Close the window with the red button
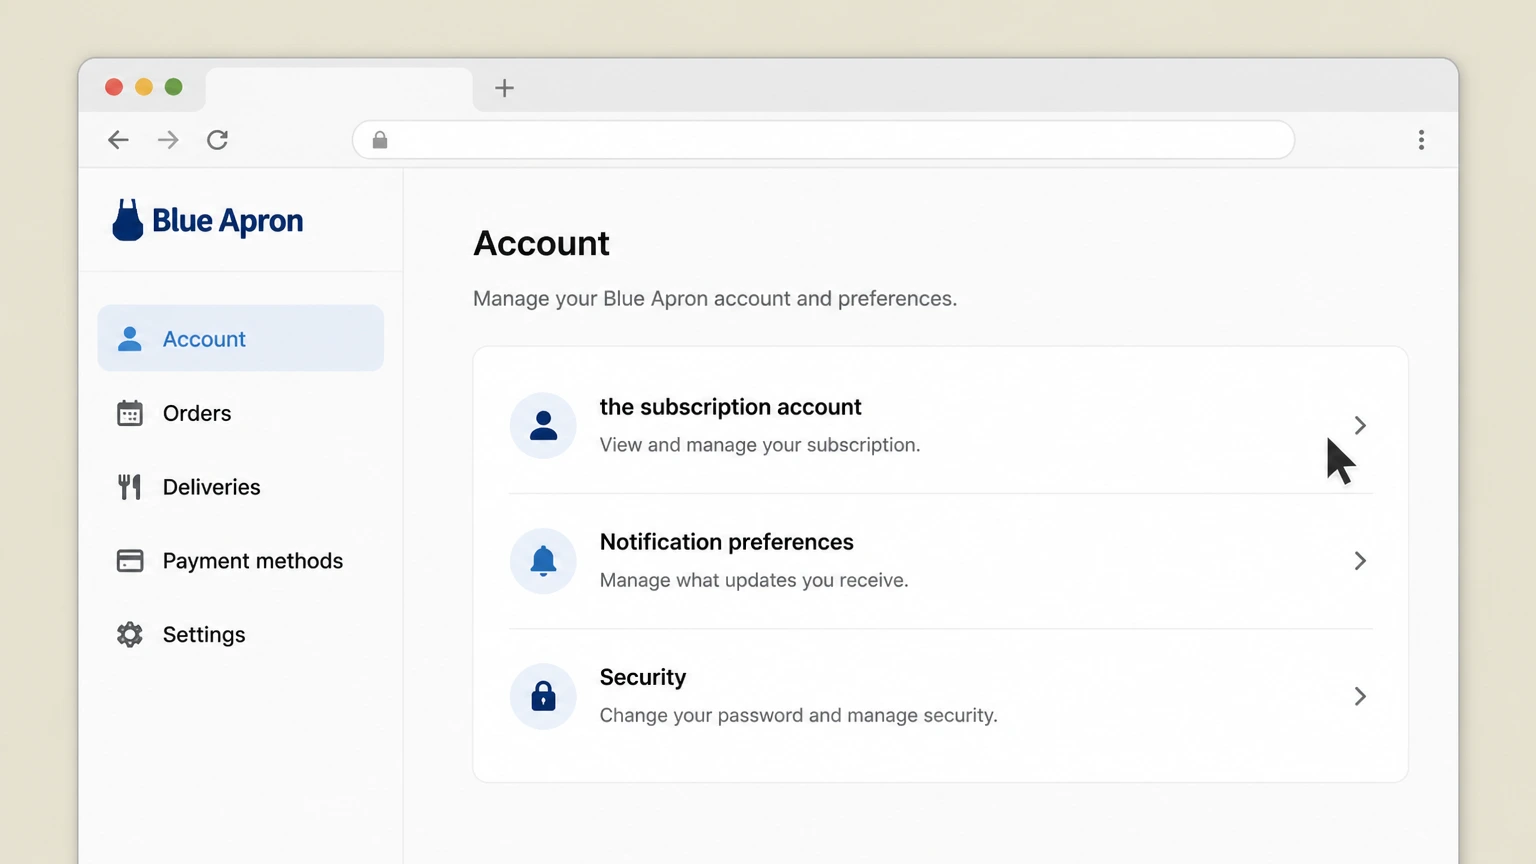Image resolution: width=1536 pixels, height=864 pixels. click(x=114, y=87)
